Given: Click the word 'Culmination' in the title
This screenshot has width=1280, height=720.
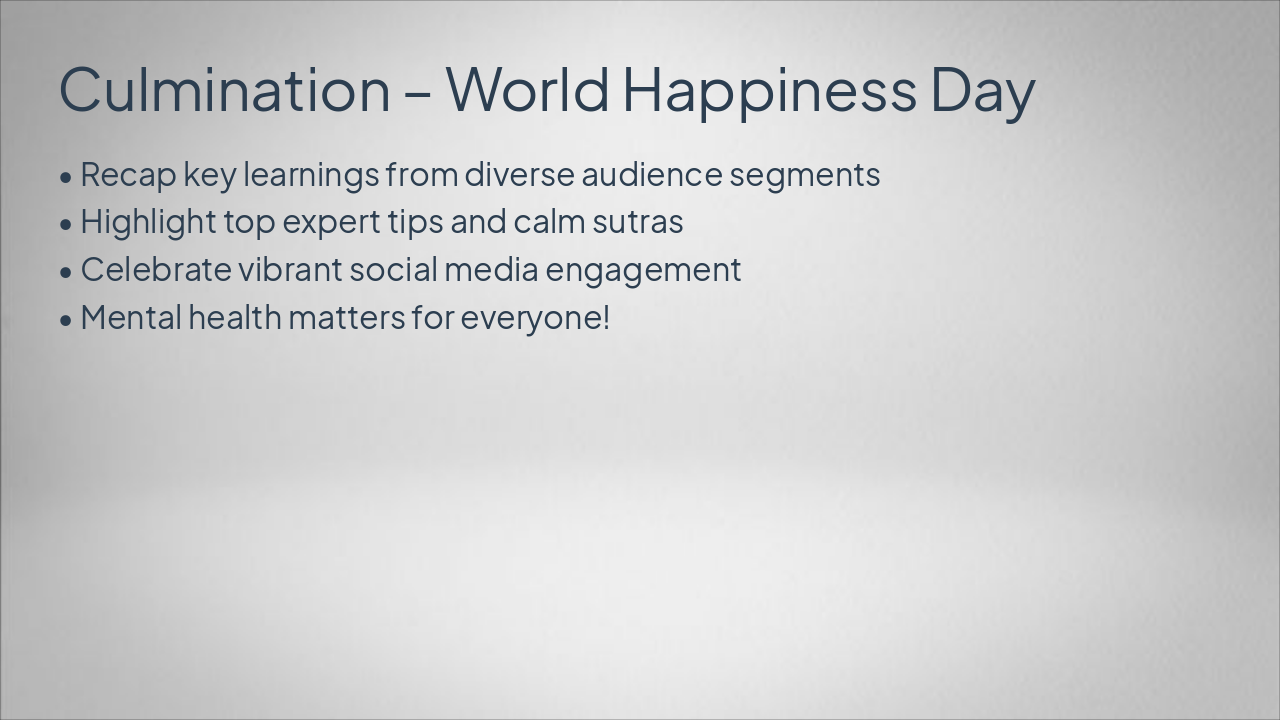Looking at the screenshot, I should pyautogui.click(x=224, y=89).
